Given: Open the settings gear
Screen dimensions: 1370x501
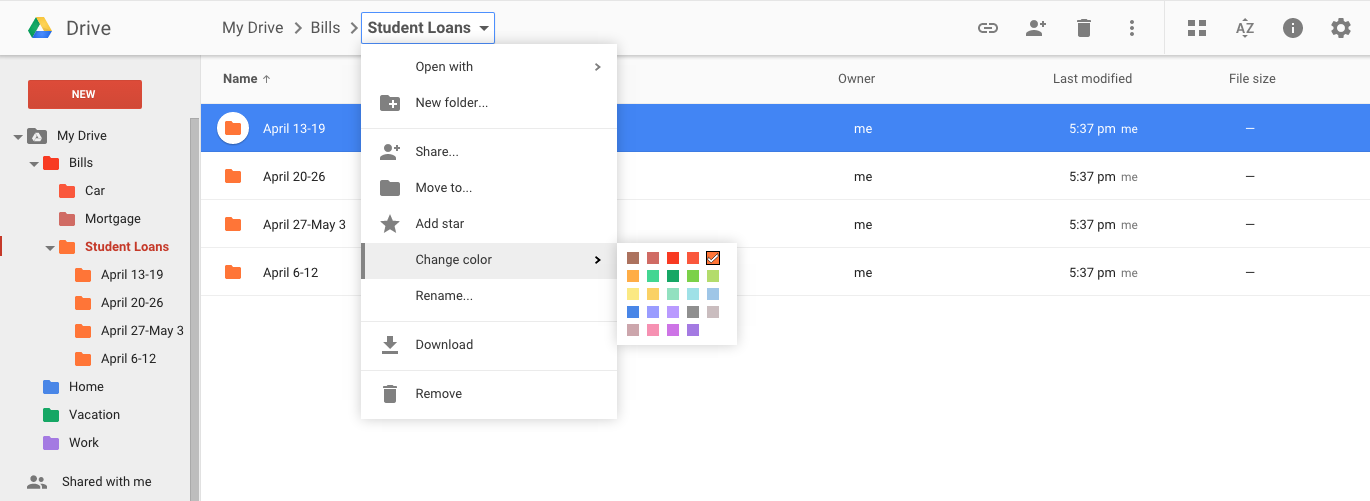Looking at the screenshot, I should click(1341, 28).
